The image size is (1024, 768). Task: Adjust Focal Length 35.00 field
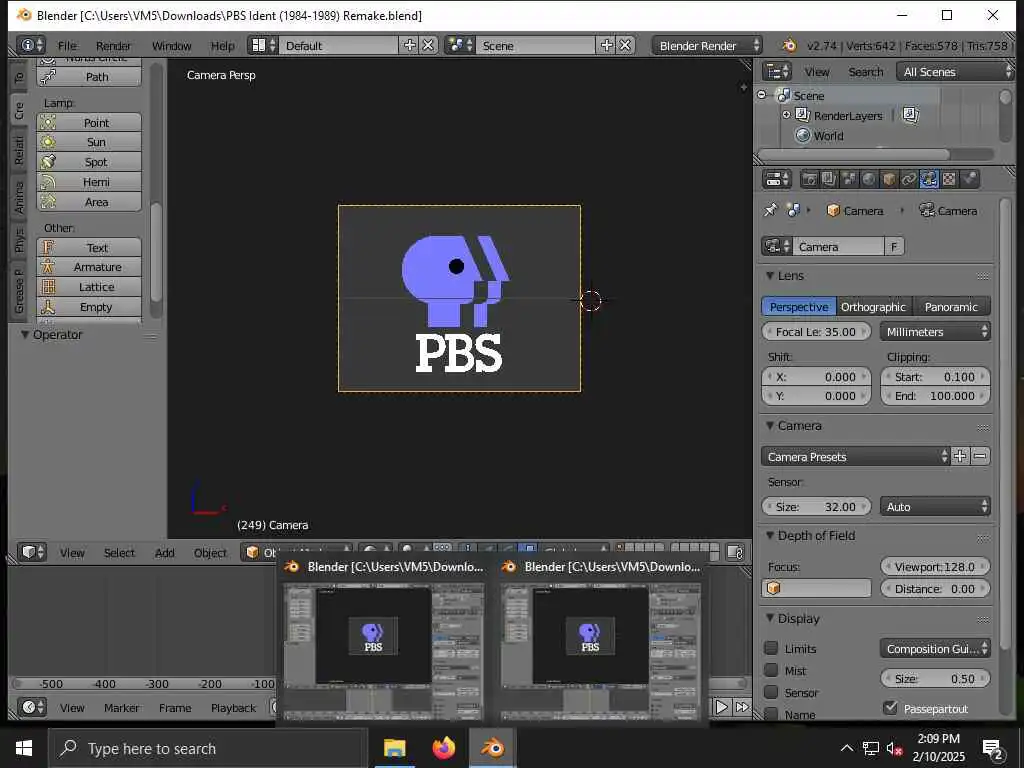point(816,332)
